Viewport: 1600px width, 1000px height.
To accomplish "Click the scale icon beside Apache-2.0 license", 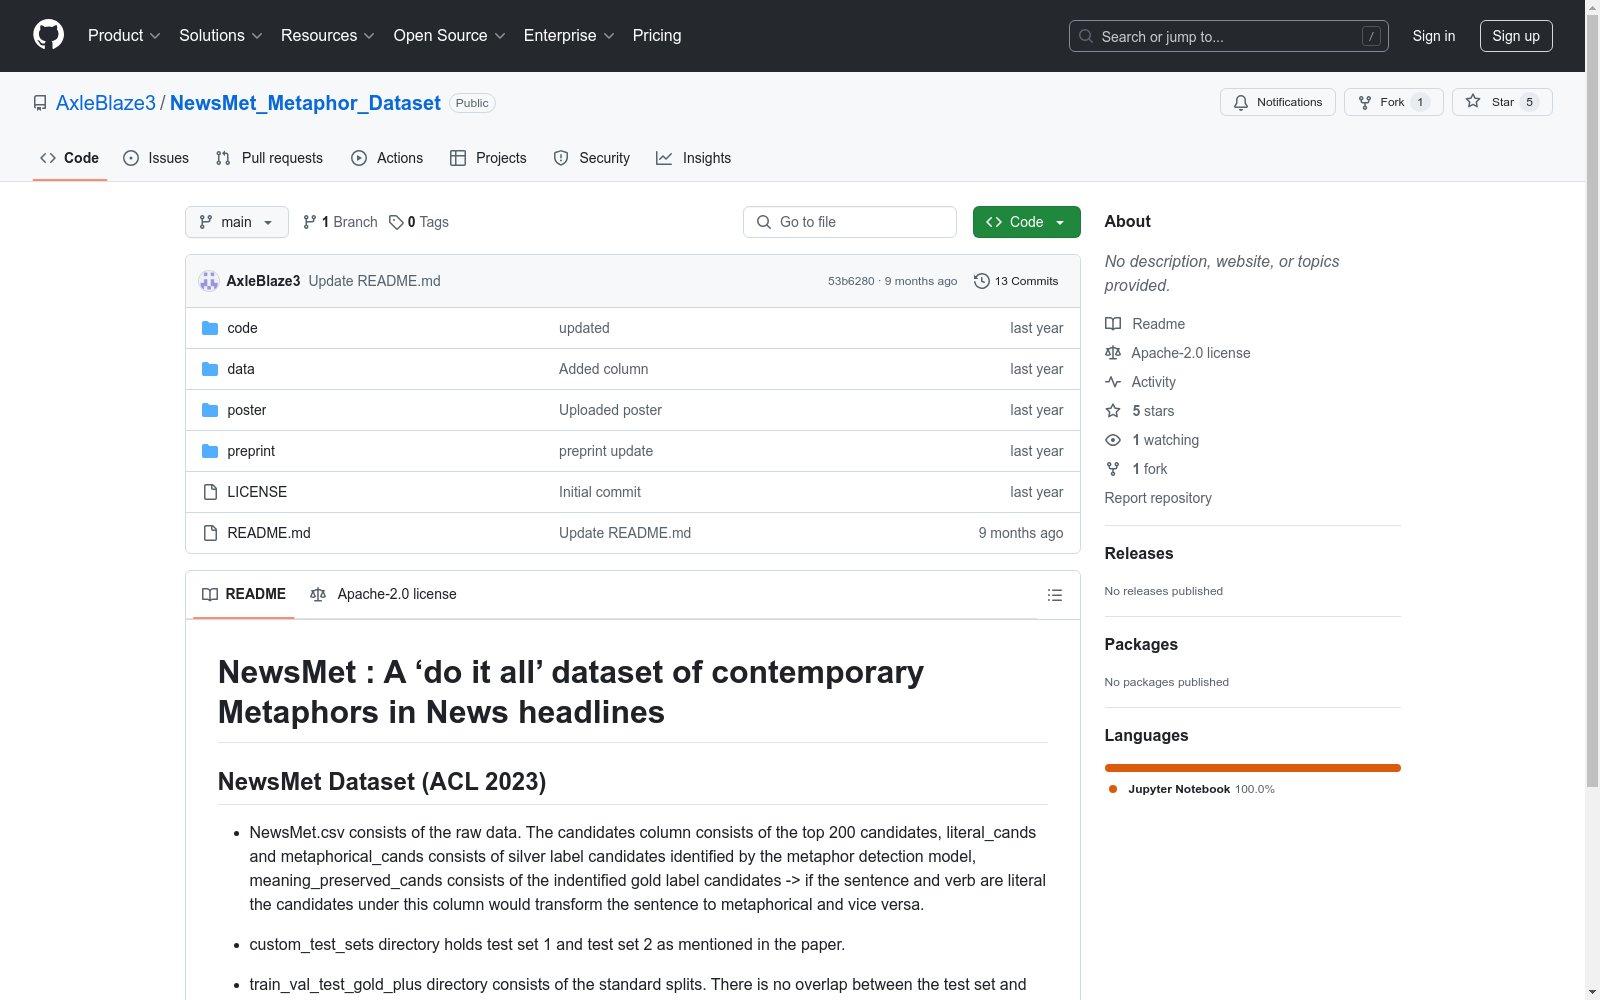I will (x=1113, y=353).
